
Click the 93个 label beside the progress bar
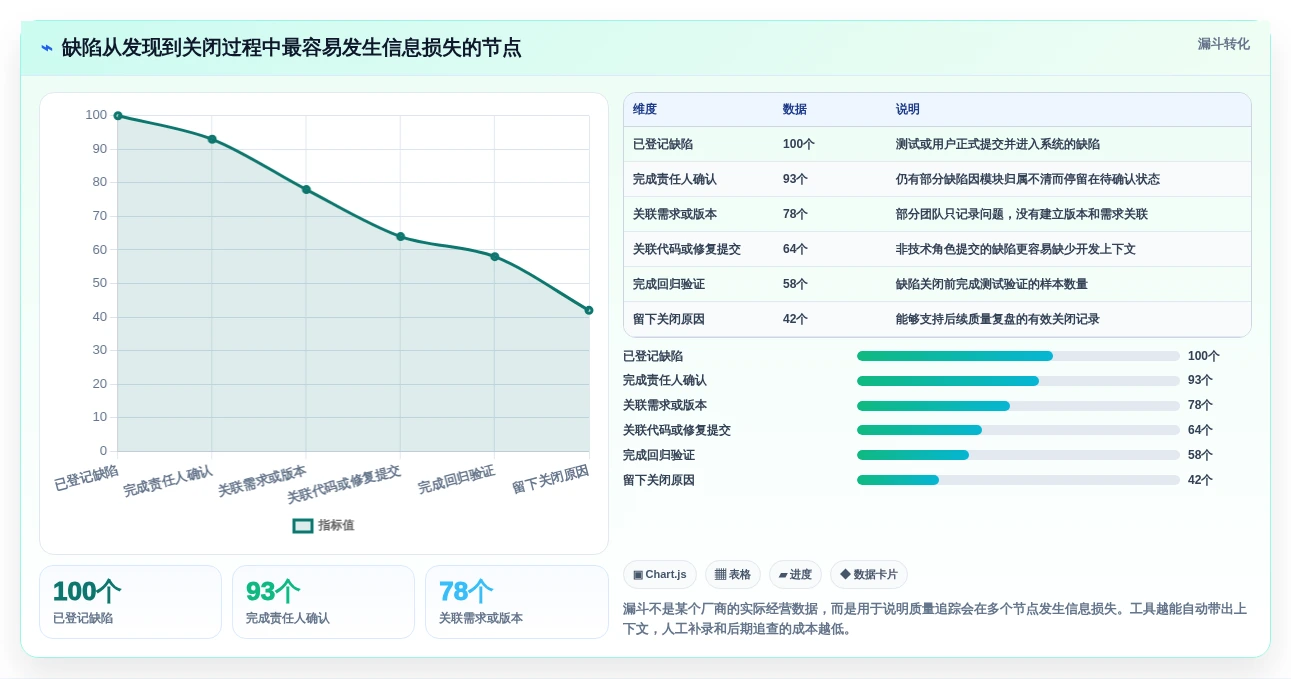(x=1200, y=381)
